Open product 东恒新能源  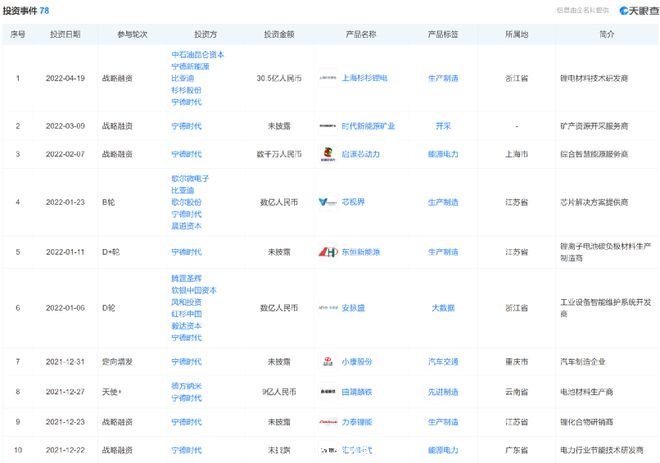(361, 252)
